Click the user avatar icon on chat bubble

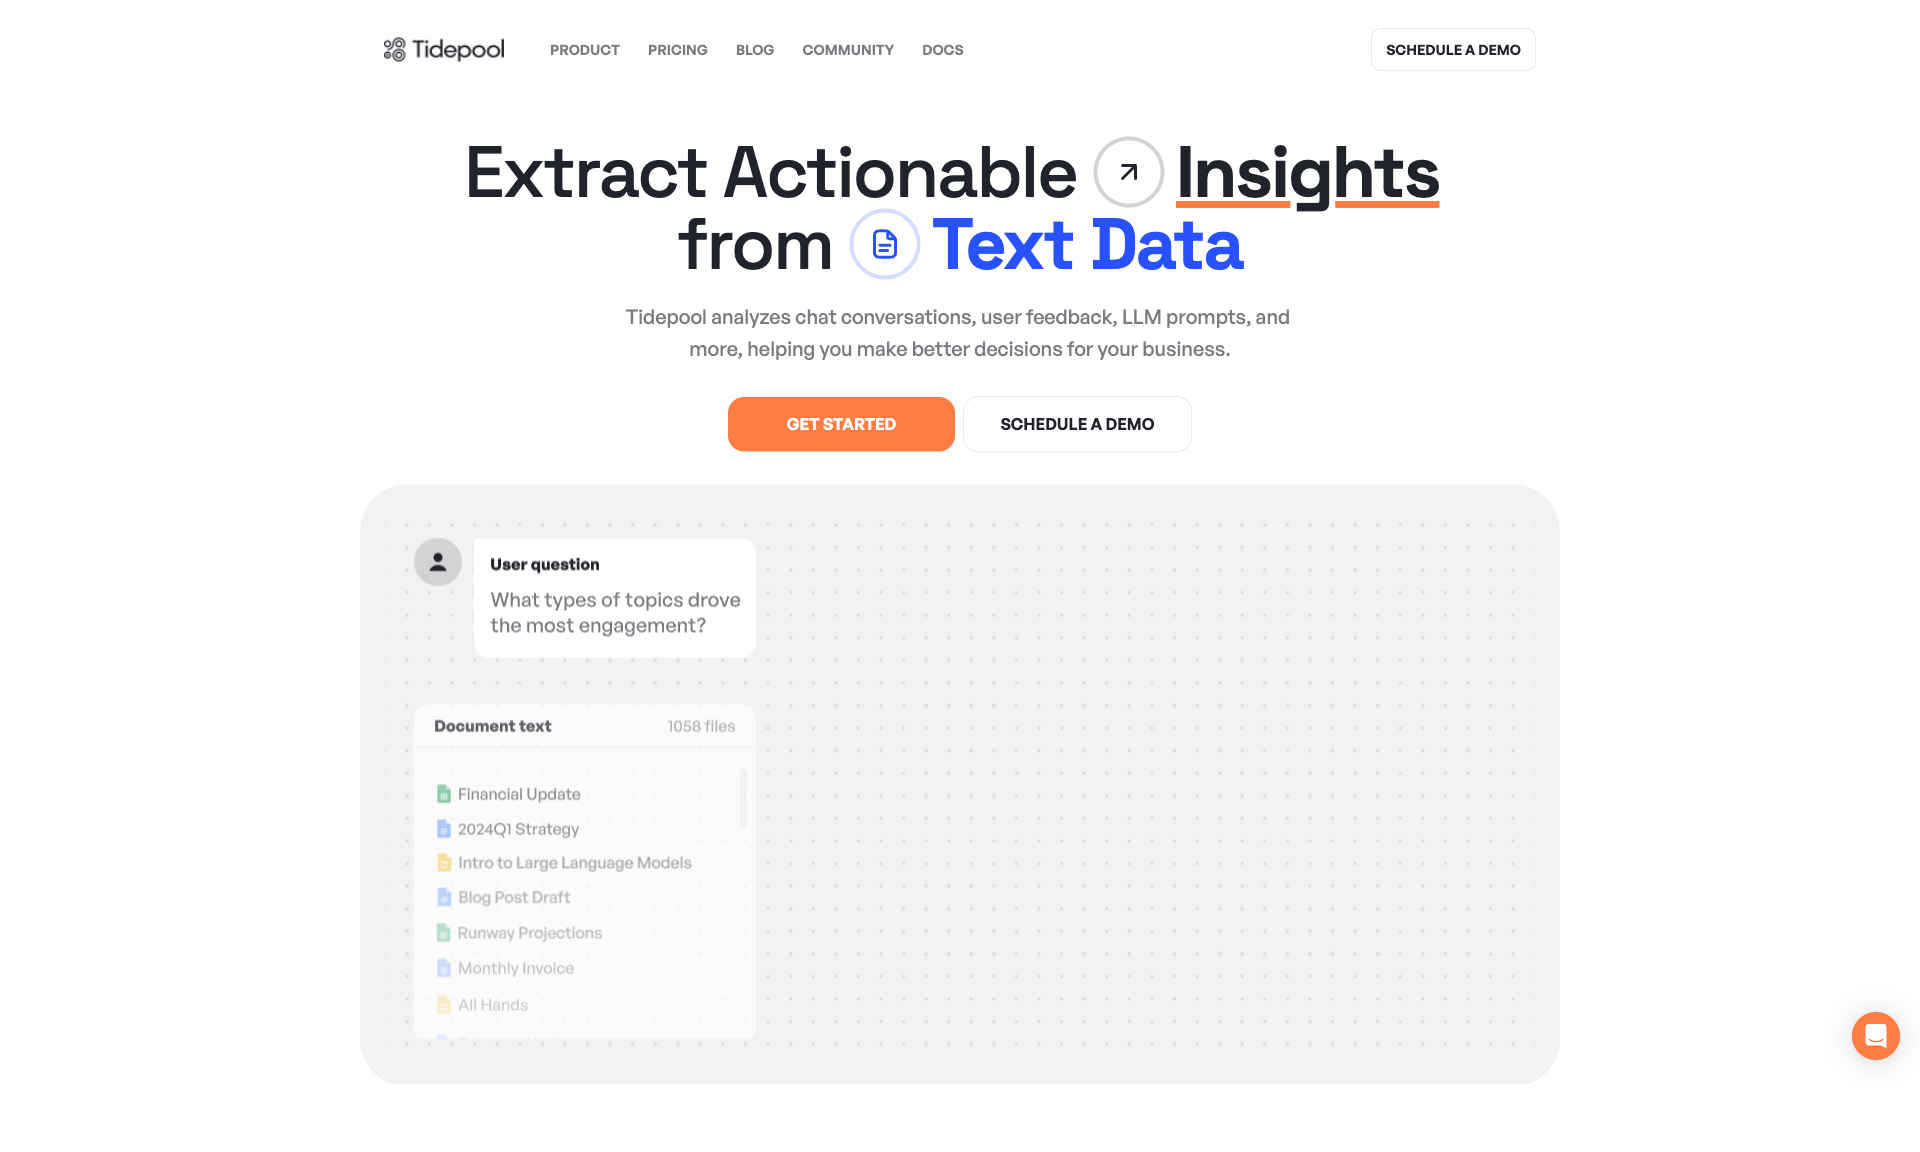[436, 561]
